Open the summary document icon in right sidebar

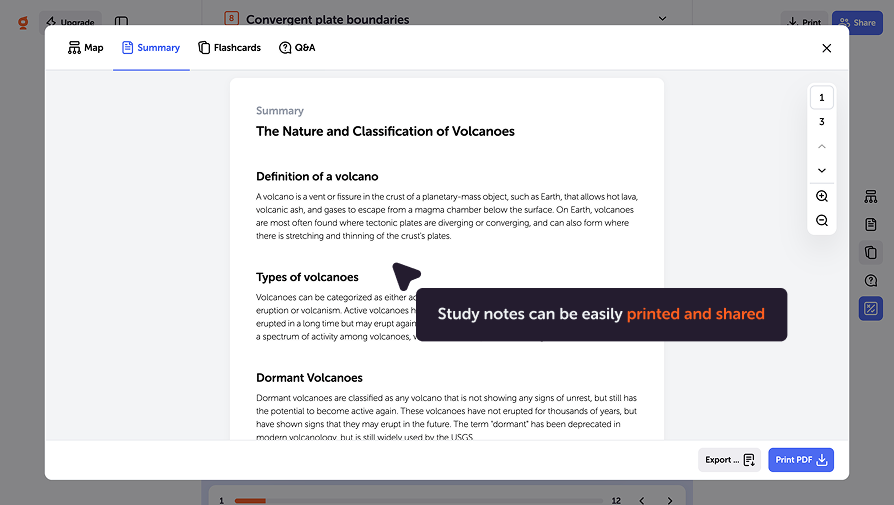pos(871,225)
